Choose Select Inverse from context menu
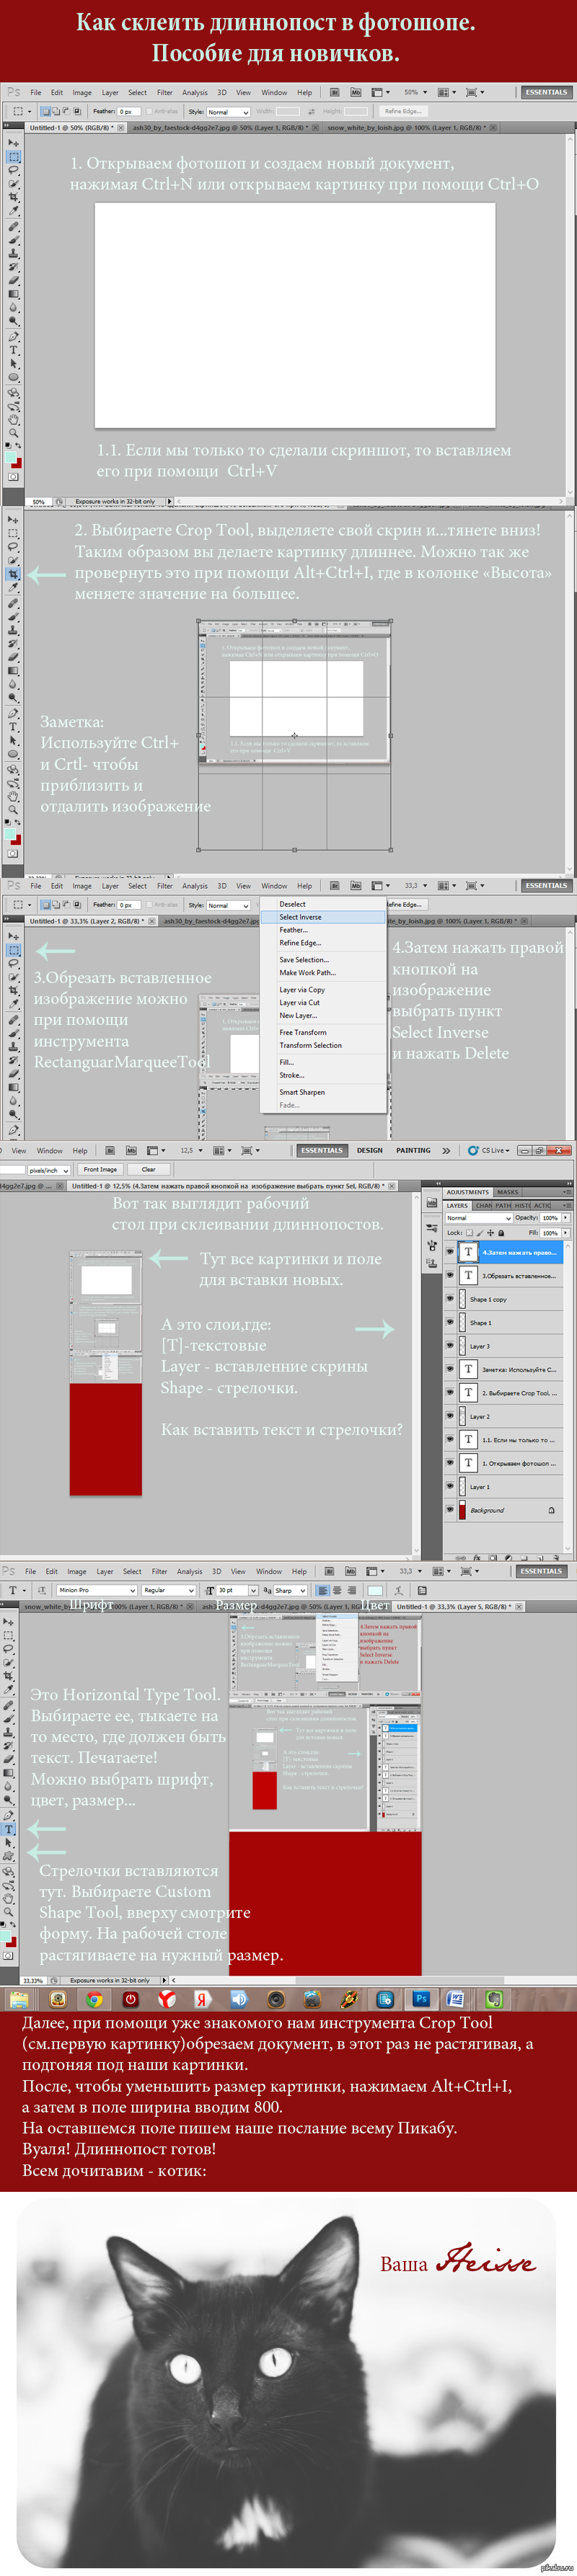 [x=300, y=917]
